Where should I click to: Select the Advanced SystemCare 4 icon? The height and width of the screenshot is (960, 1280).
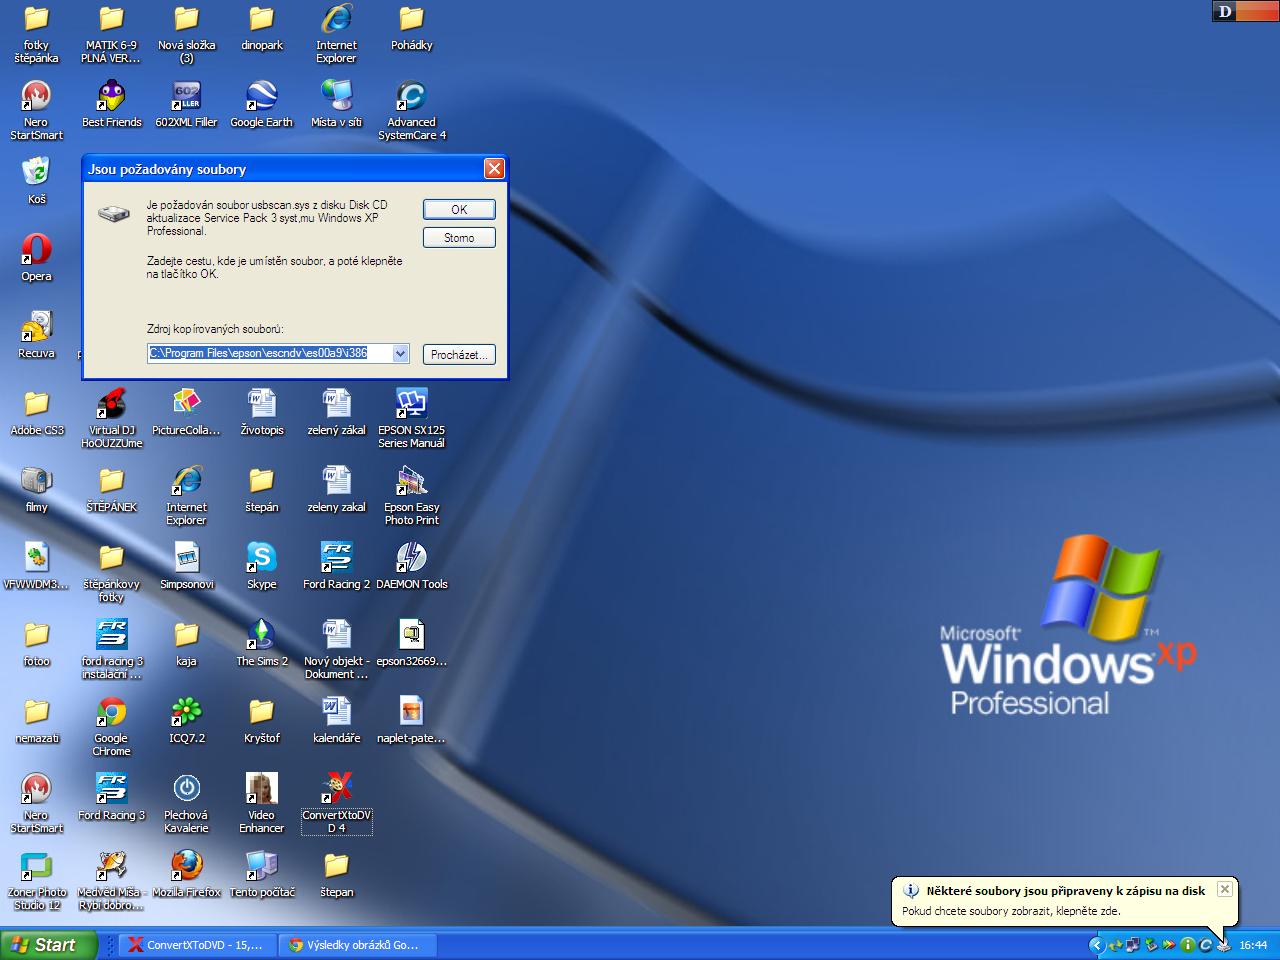(412, 110)
